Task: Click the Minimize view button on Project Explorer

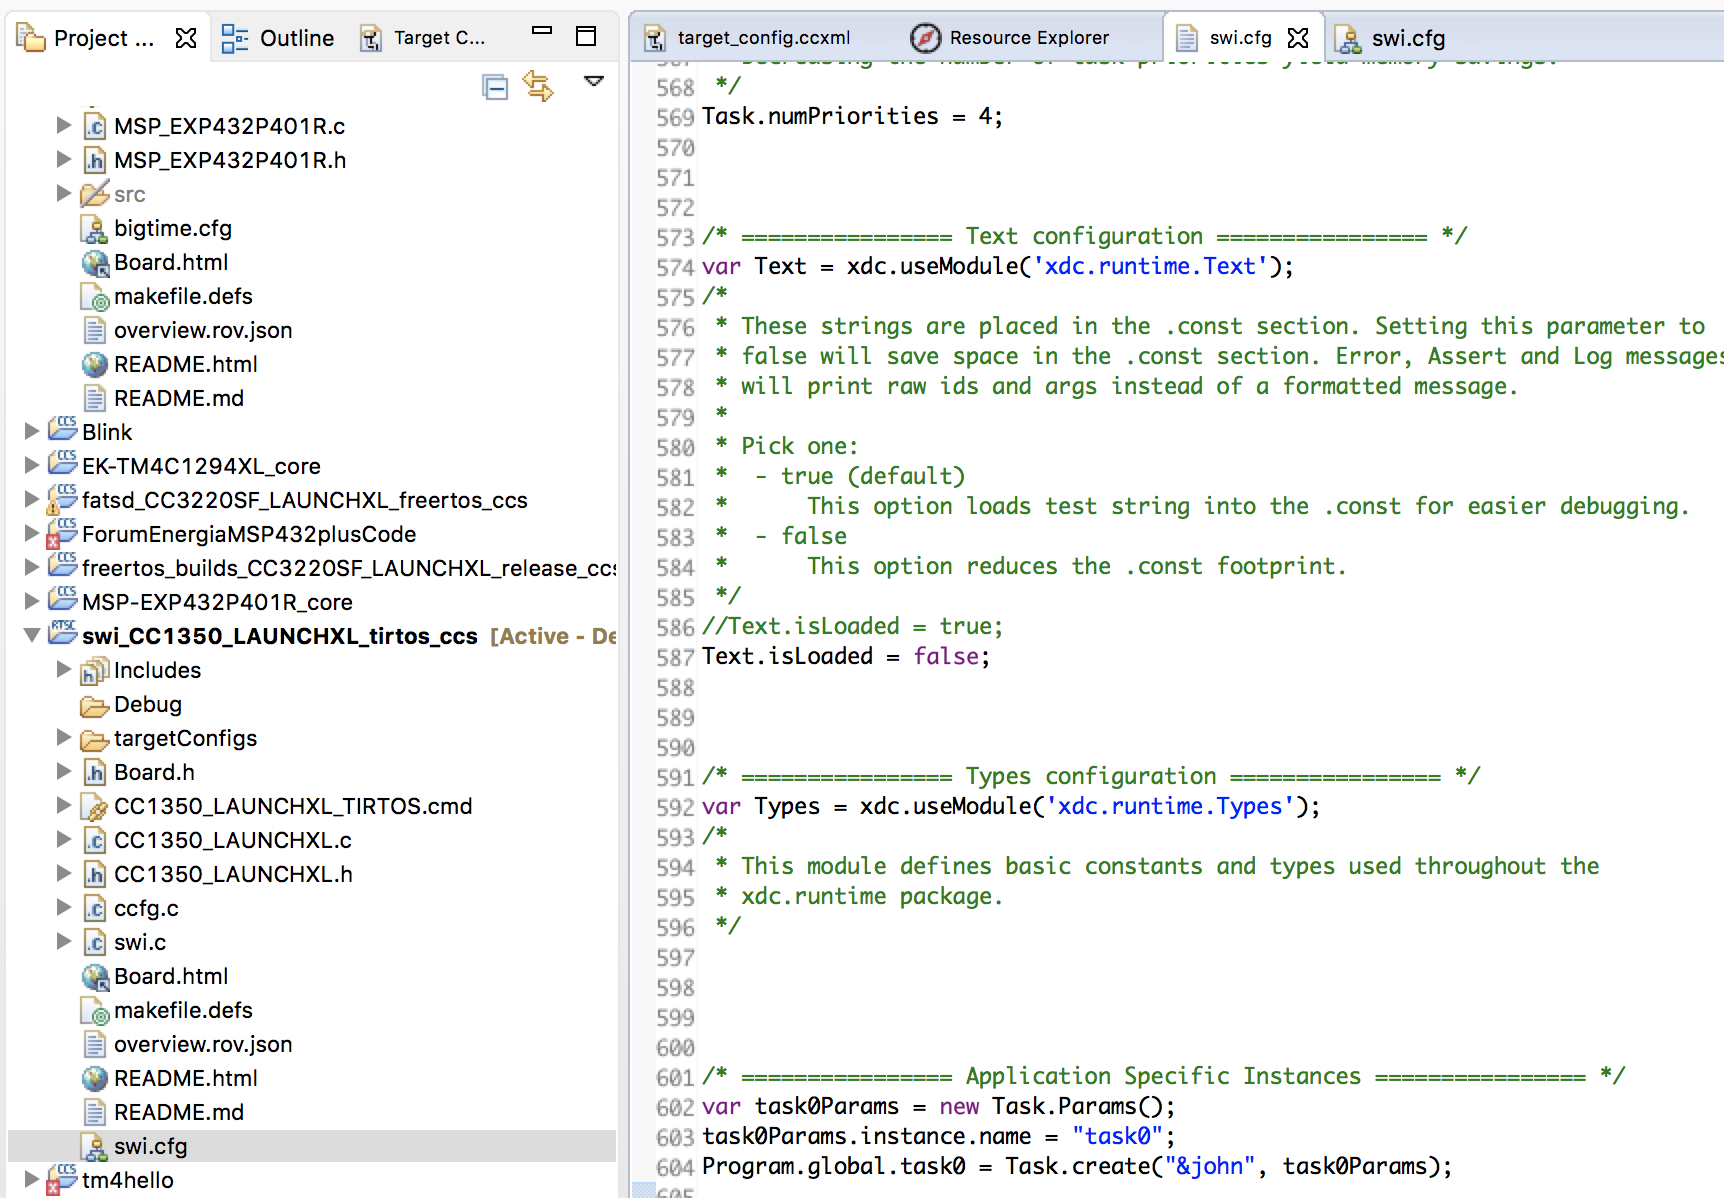Action: click(x=541, y=32)
